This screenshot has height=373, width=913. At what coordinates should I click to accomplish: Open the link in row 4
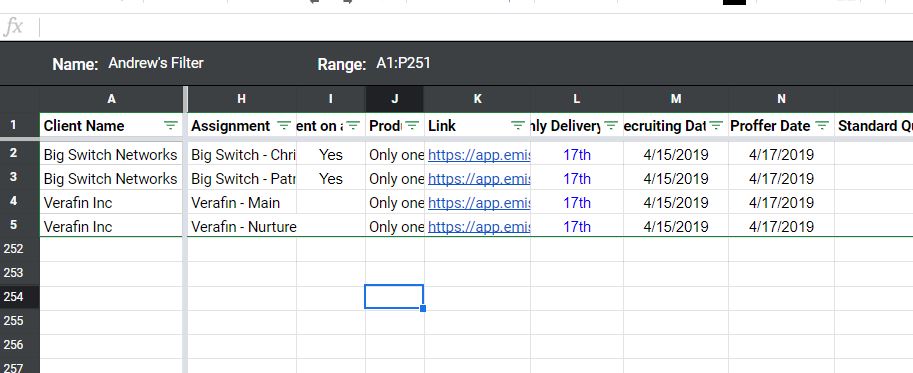click(479, 203)
